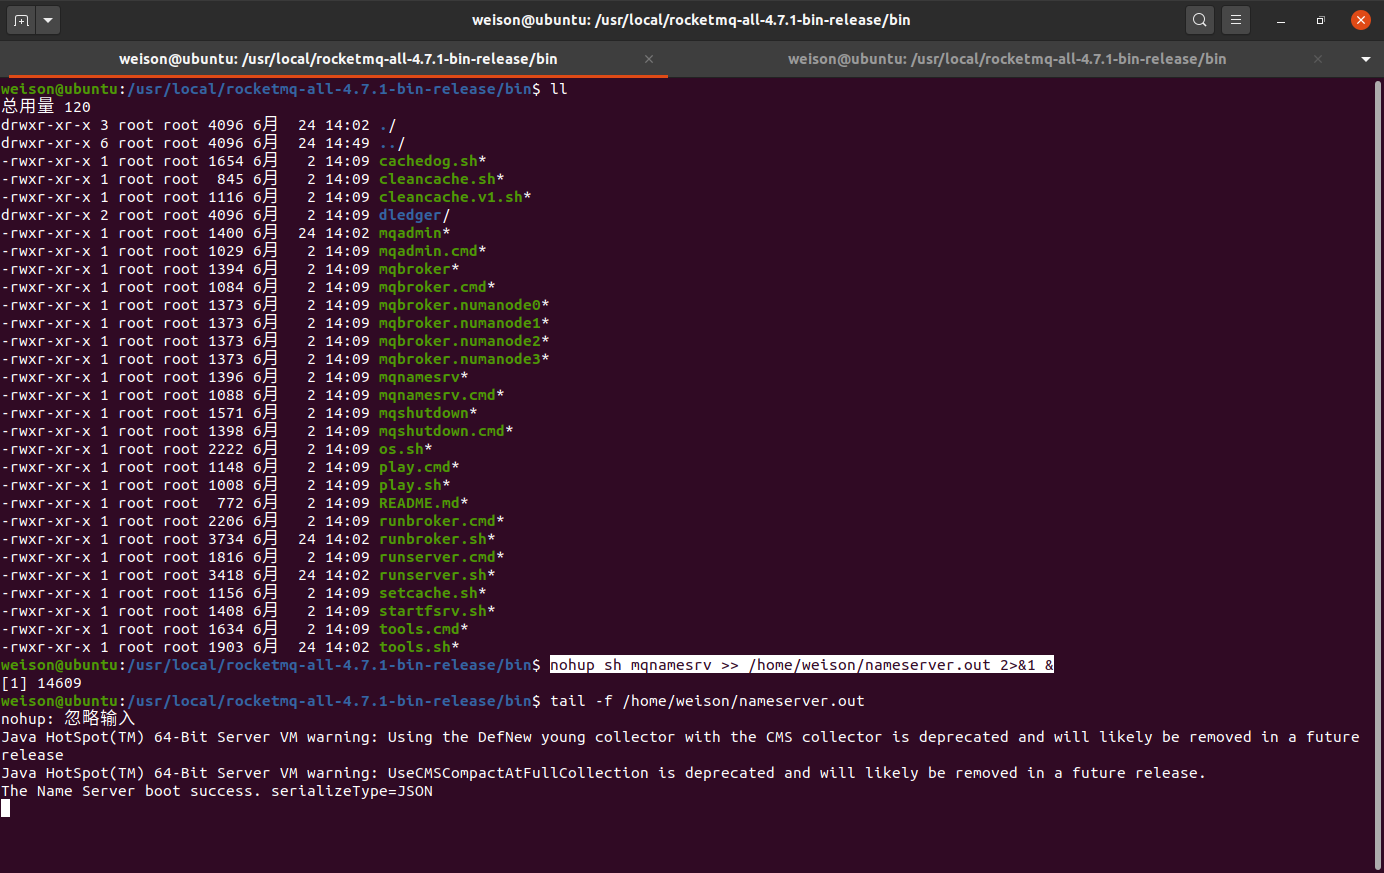
Task: Click the mqnamesrv file name
Action: pyautogui.click(x=419, y=377)
